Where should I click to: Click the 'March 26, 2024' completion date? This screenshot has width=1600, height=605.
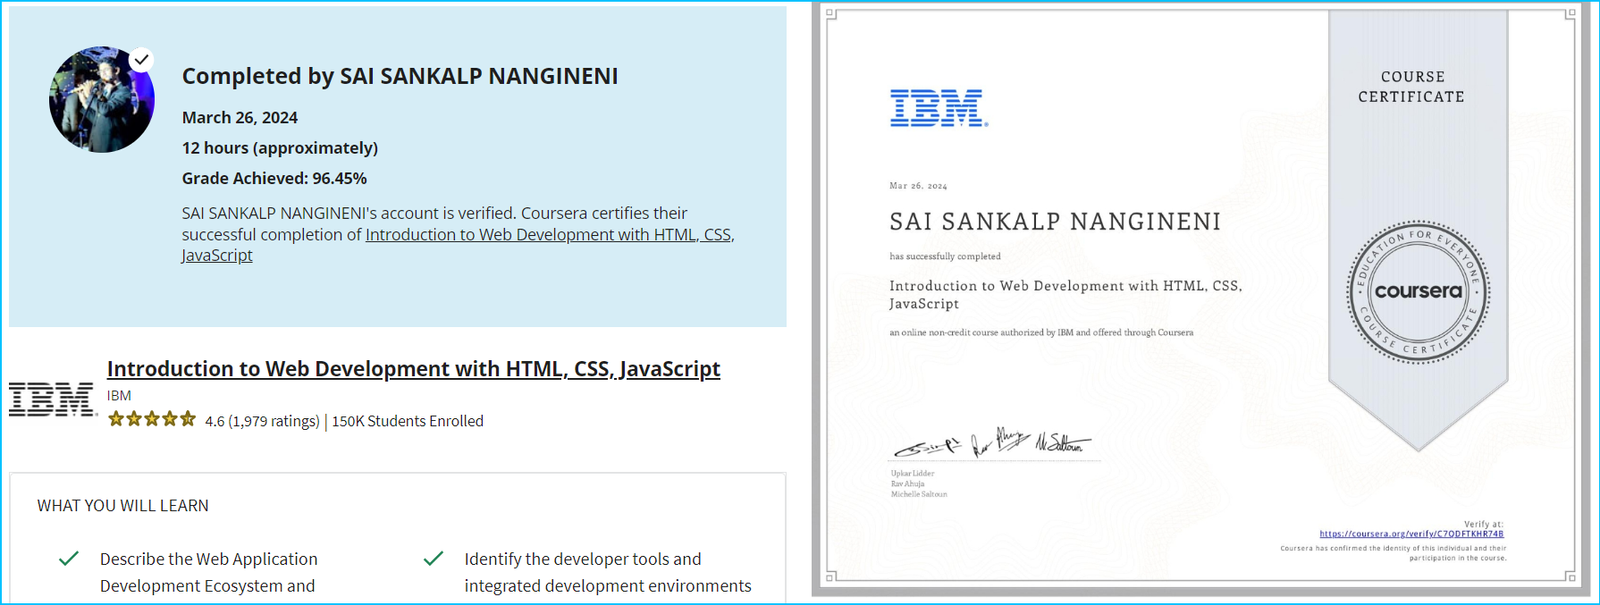[240, 118]
